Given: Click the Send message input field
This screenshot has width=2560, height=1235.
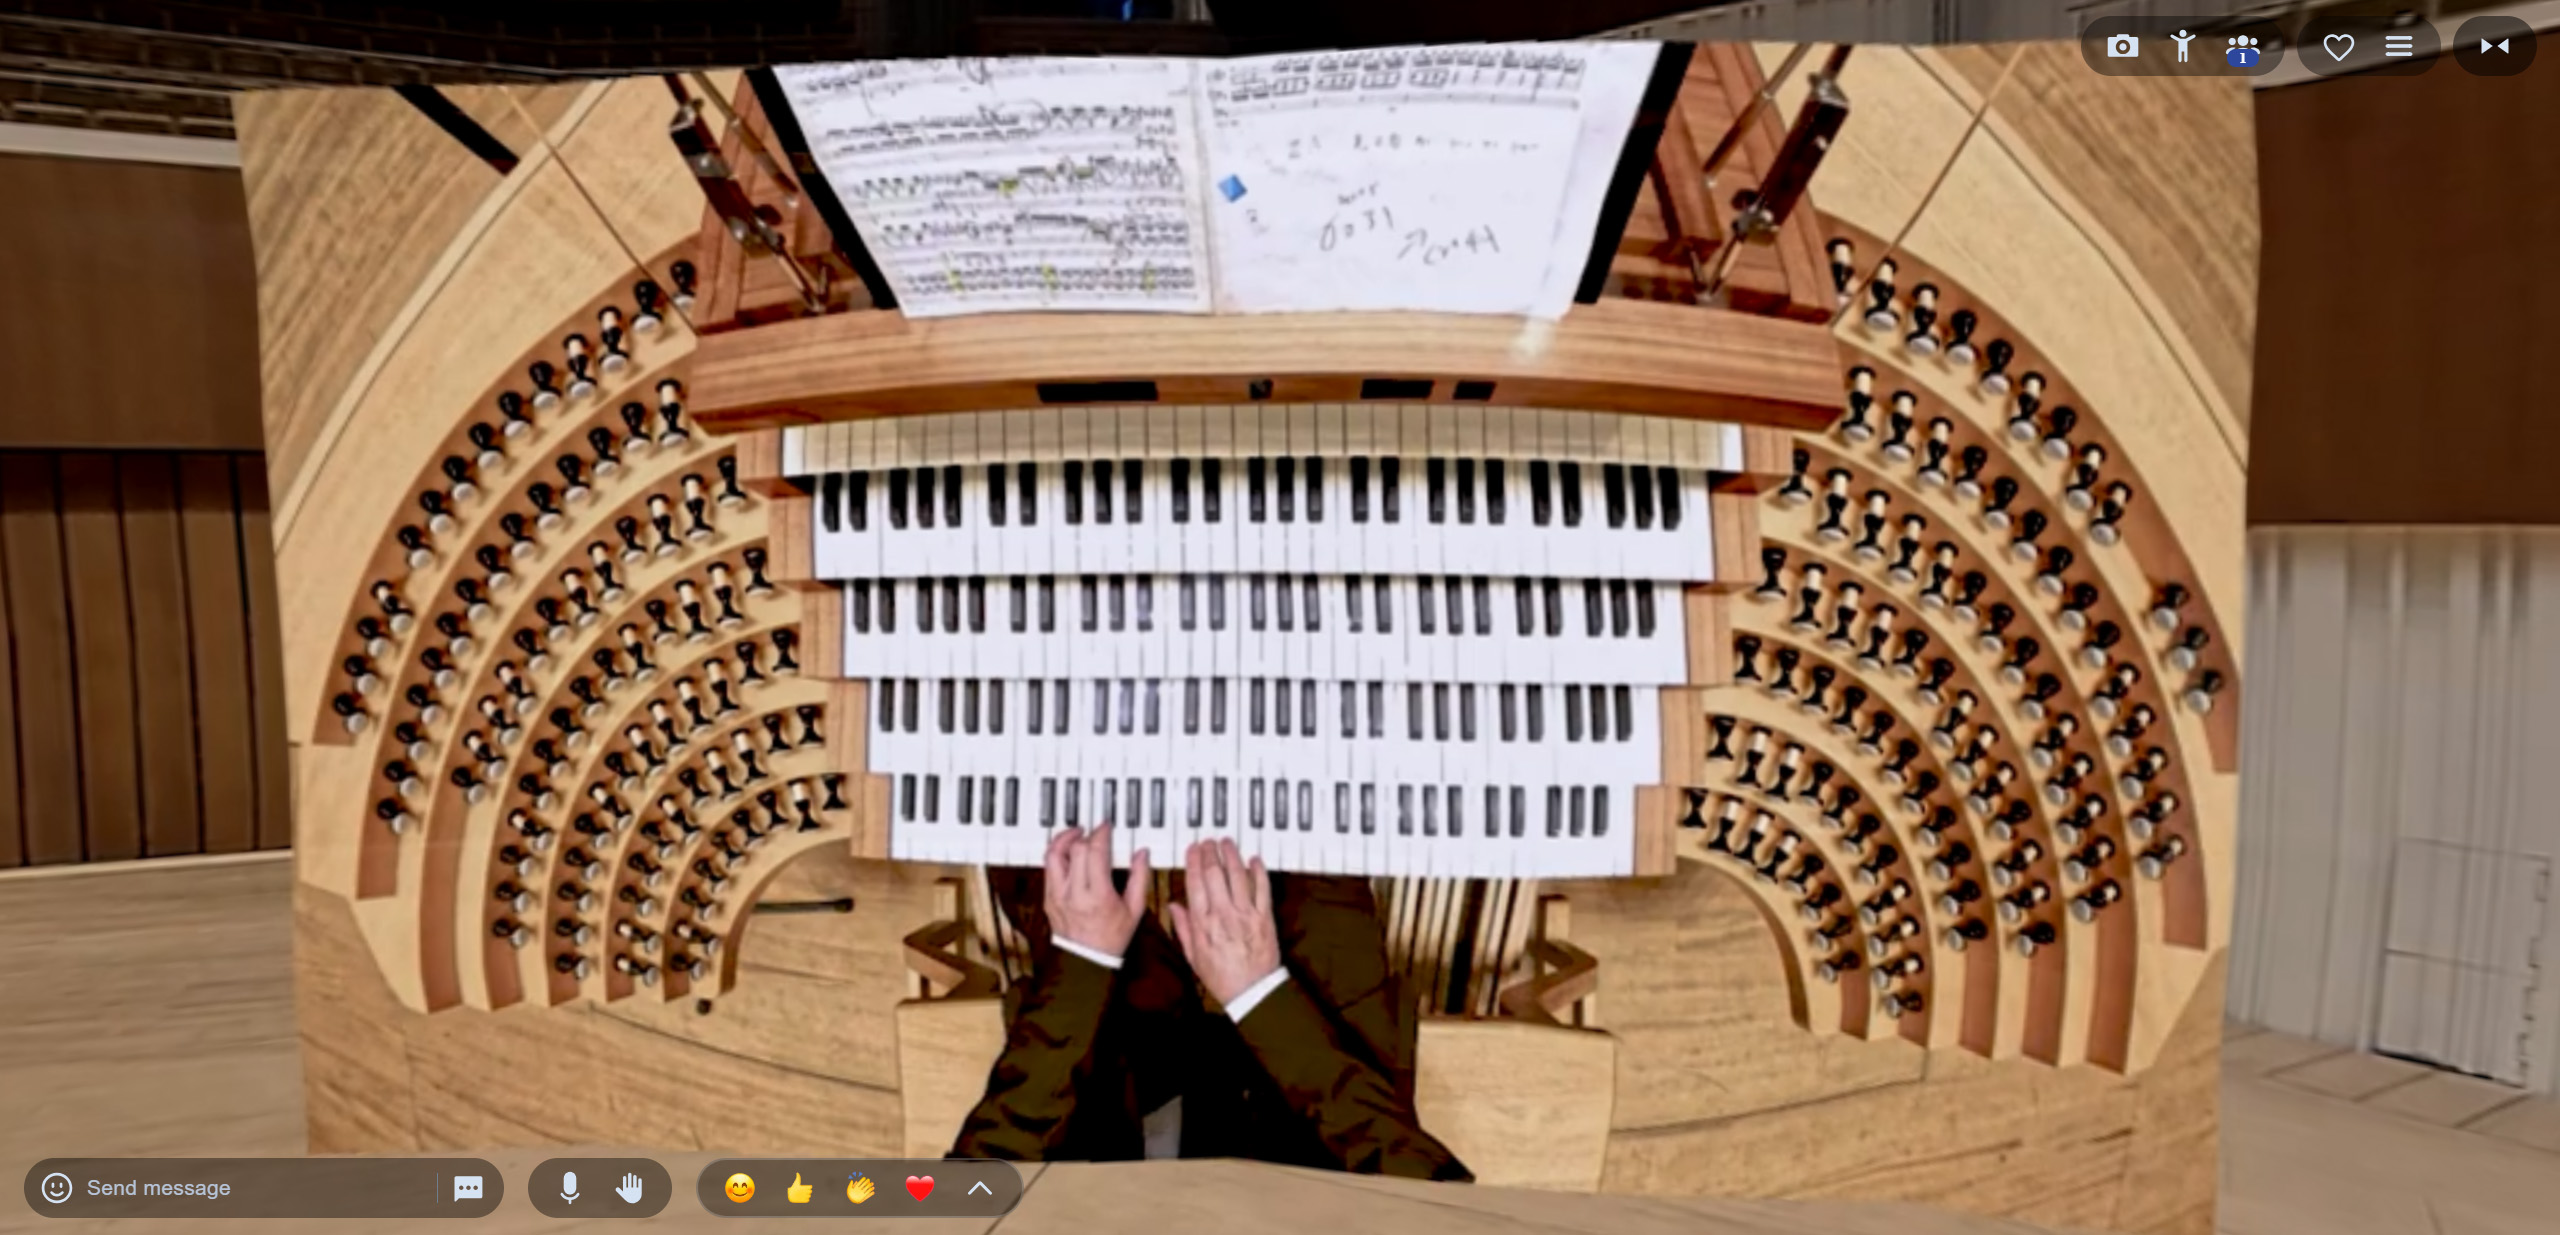Looking at the screenshot, I should 250,1187.
